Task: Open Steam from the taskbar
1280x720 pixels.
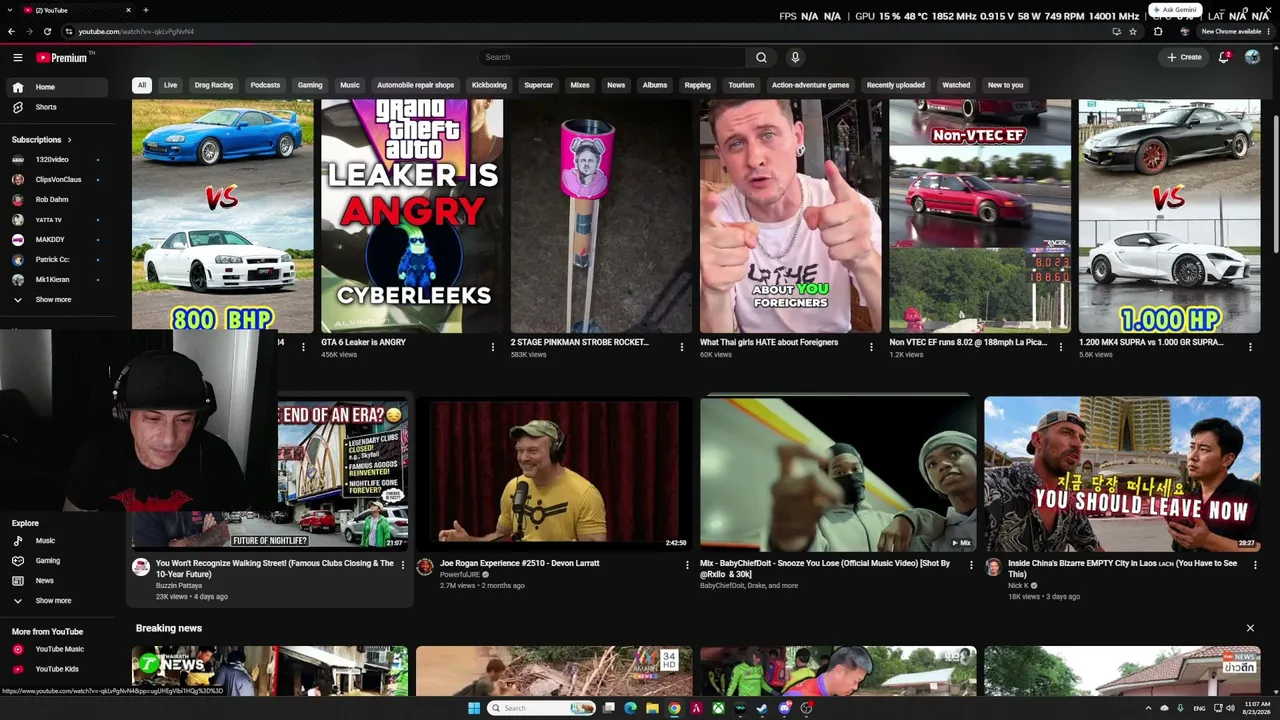Action: (762, 708)
